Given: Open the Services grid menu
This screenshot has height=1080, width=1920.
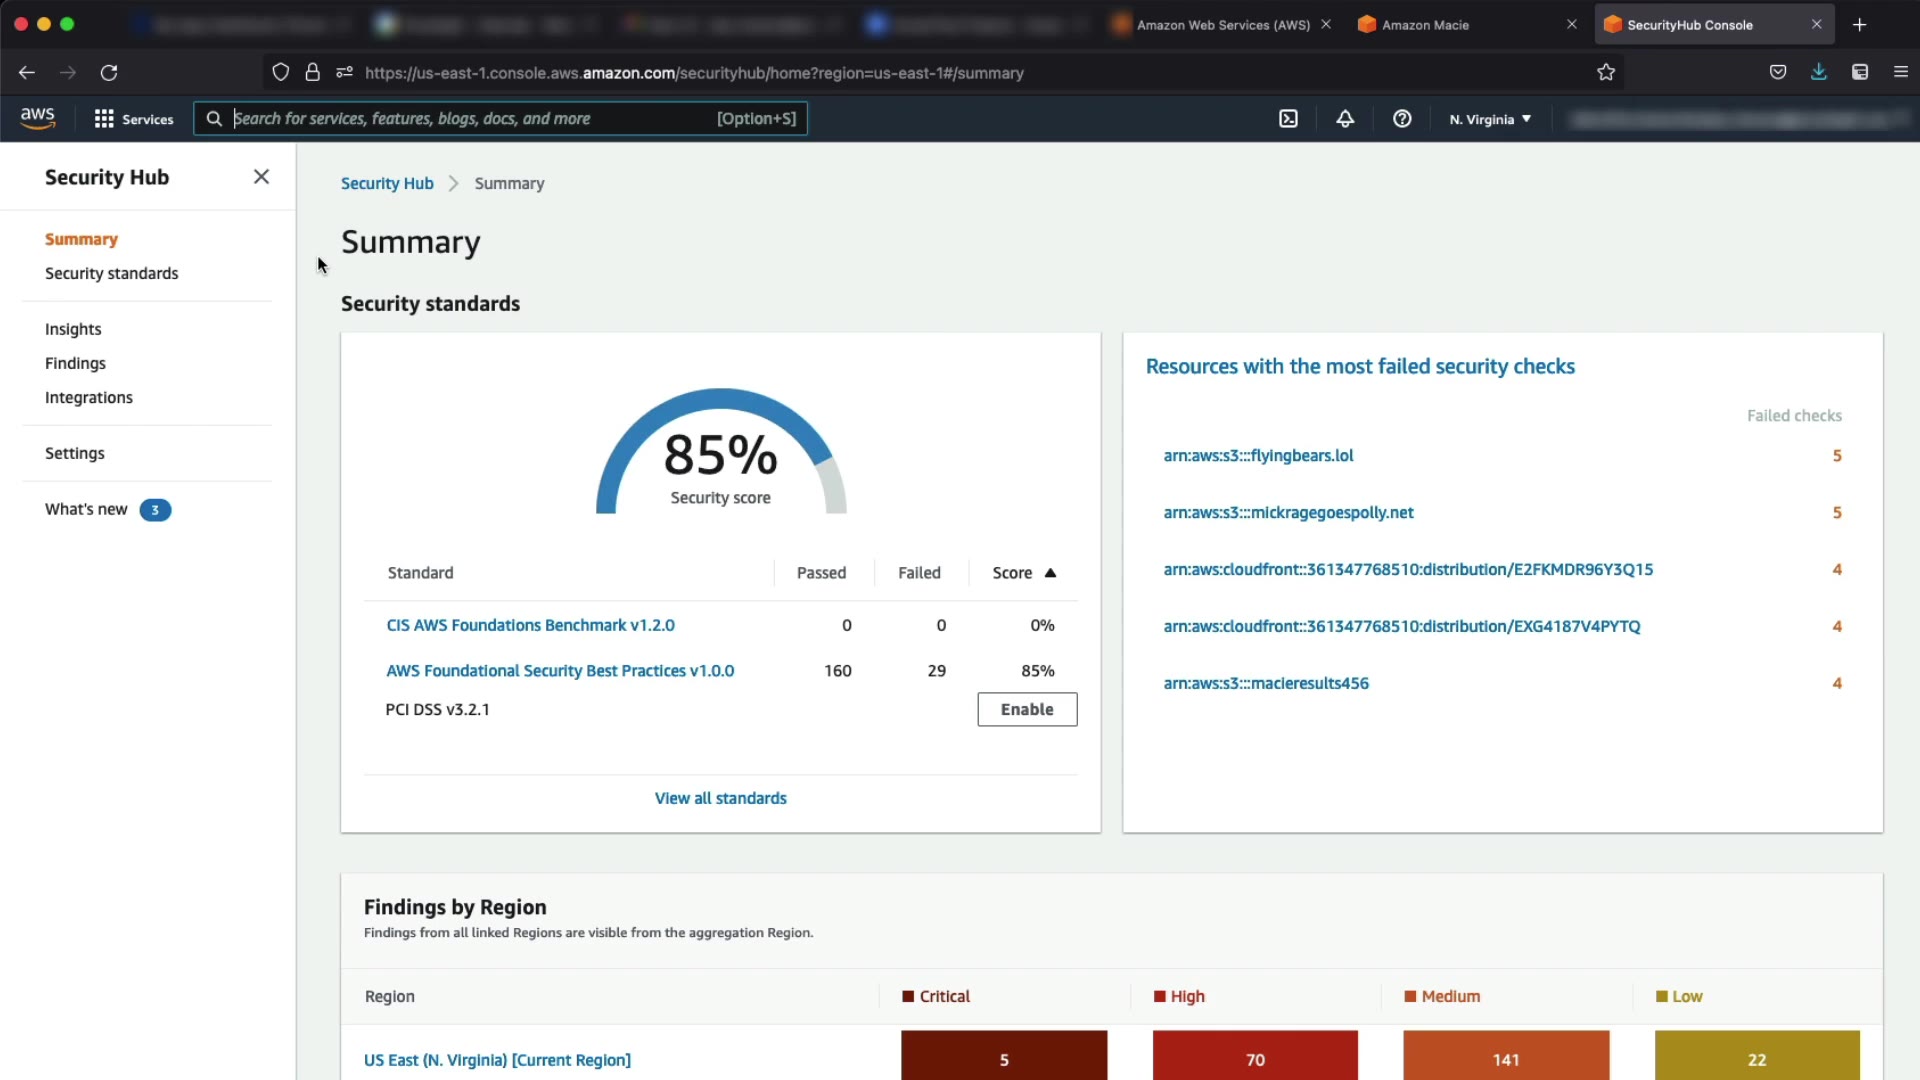Looking at the screenshot, I should click(x=133, y=119).
